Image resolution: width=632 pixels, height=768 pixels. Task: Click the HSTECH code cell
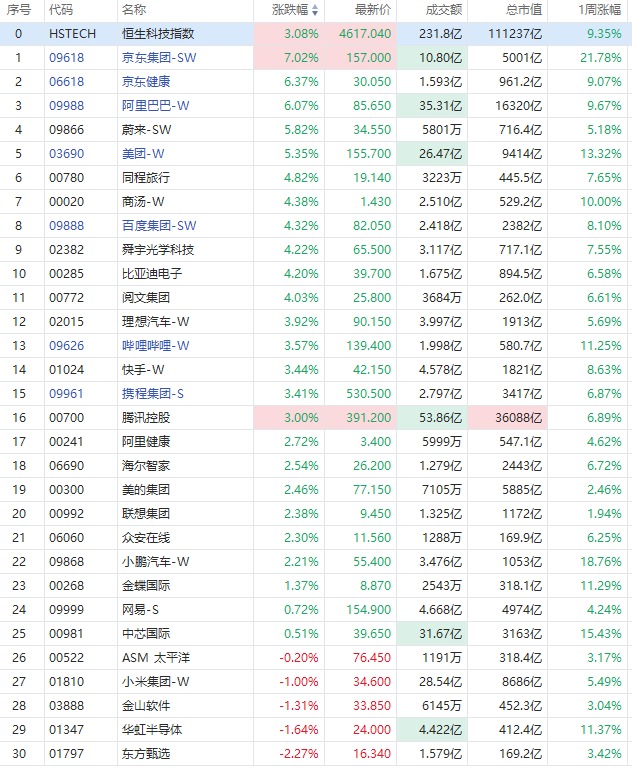(73, 34)
